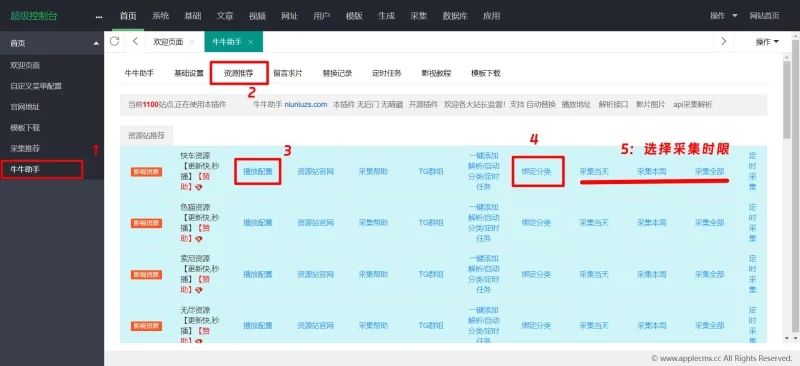Click the orange 影视资源 badge for 索尼资源
The width and height of the screenshot is (800, 366).
[146, 274]
